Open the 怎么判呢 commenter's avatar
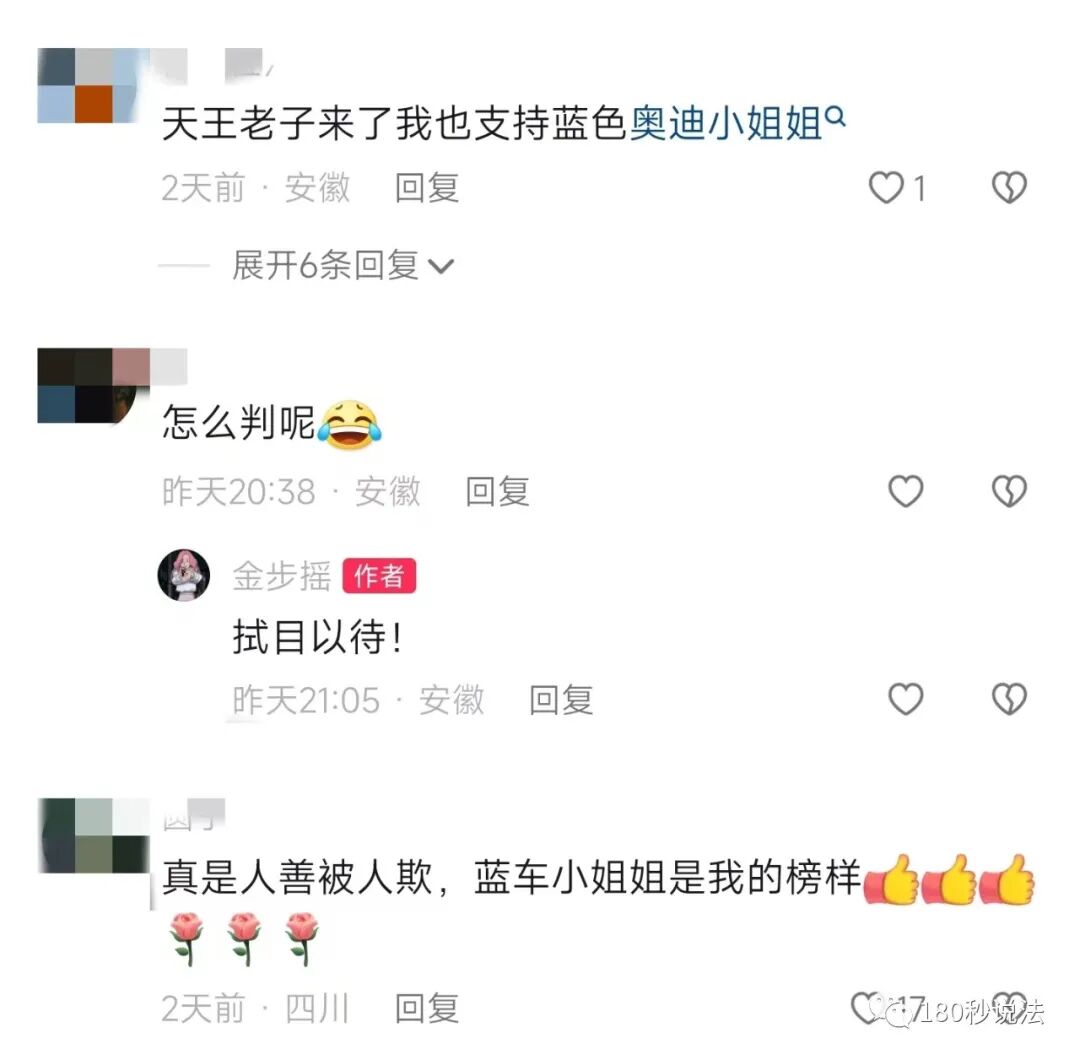Viewport: 1080px width, 1060px height. tap(93, 385)
